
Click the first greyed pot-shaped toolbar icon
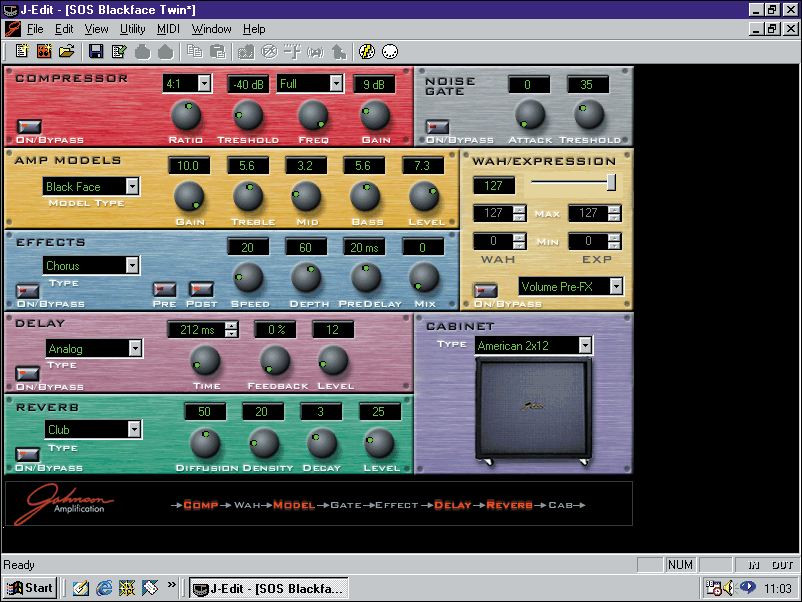pyautogui.click(x=143, y=52)
